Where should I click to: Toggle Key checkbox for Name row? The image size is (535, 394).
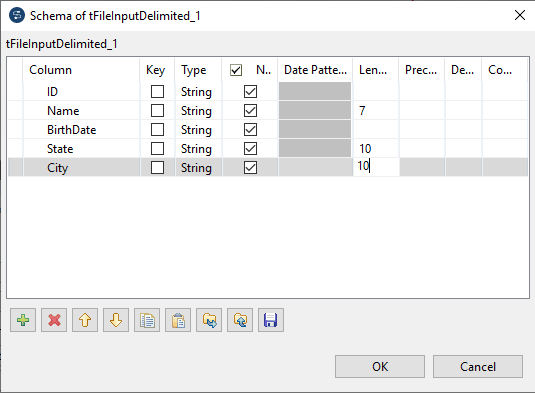[x=157, y=111]
